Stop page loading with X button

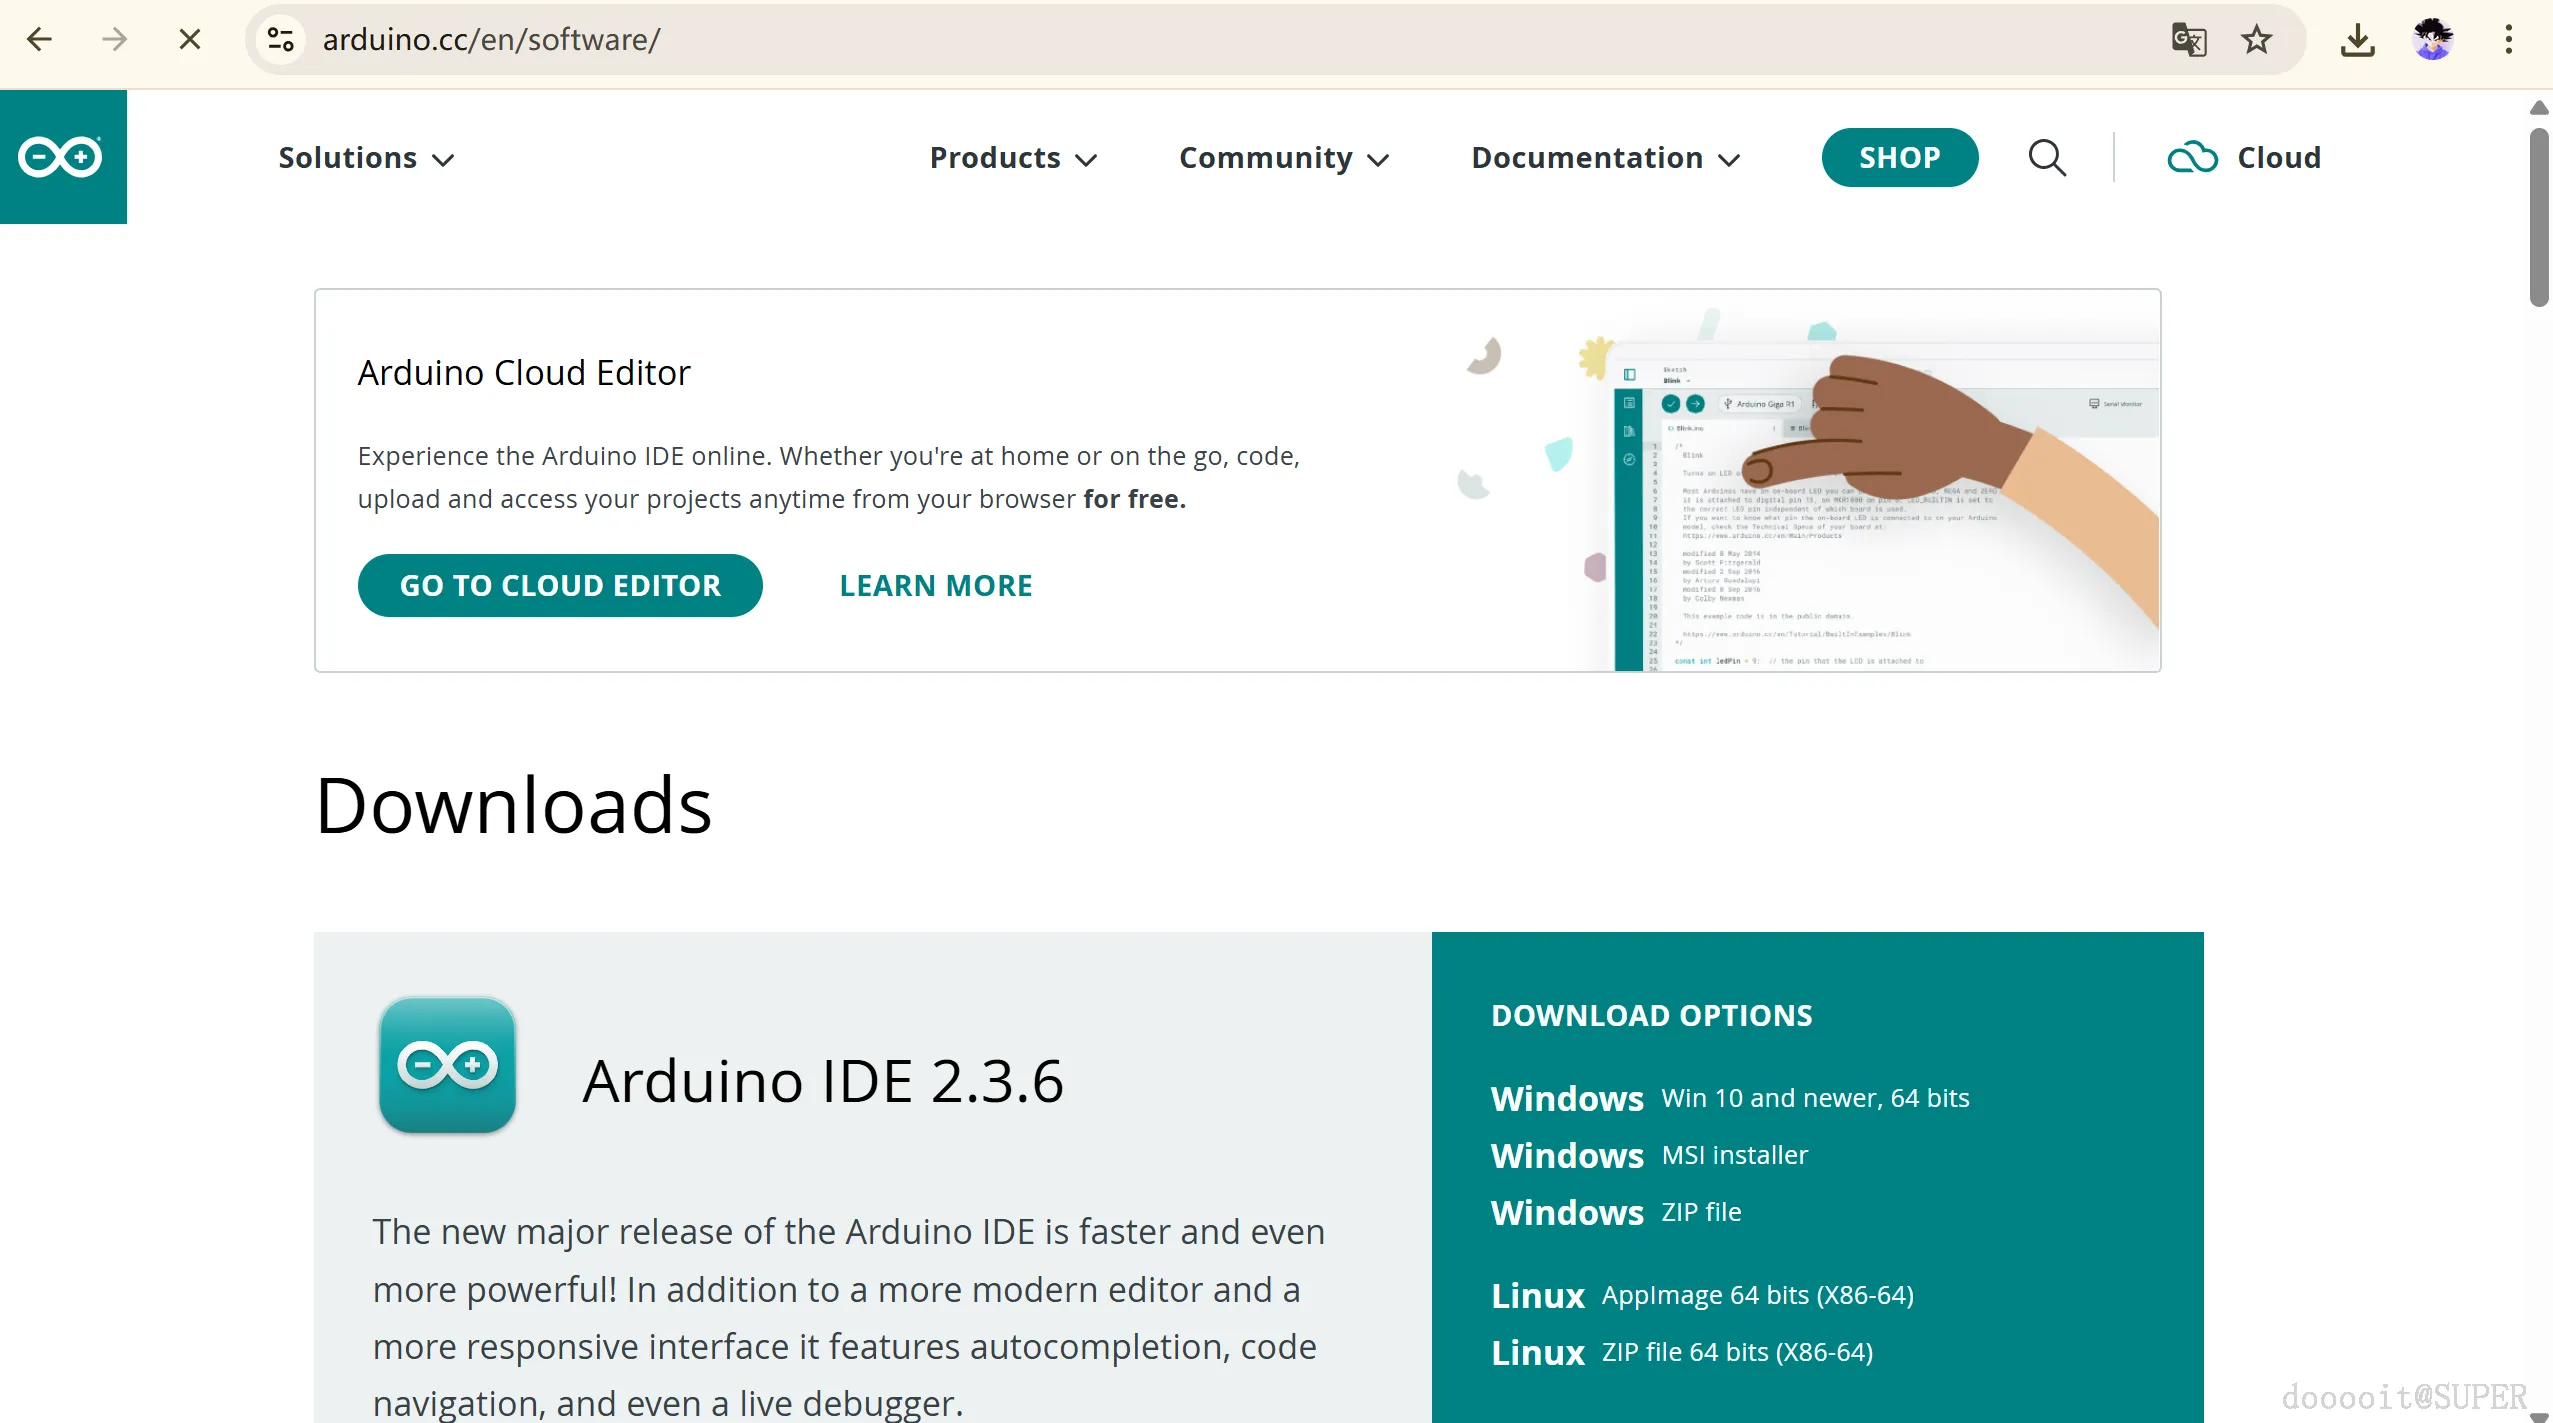(x=189, y=39)
